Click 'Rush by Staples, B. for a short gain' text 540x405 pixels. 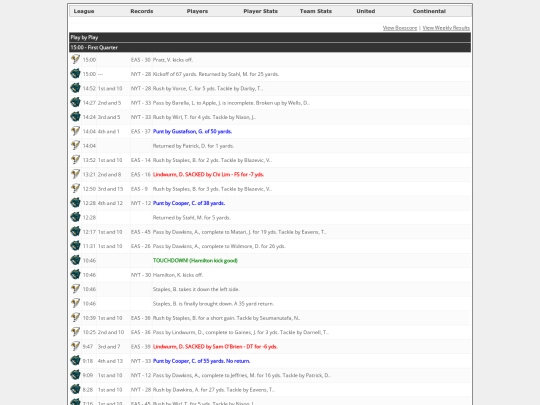click(194, 318)
